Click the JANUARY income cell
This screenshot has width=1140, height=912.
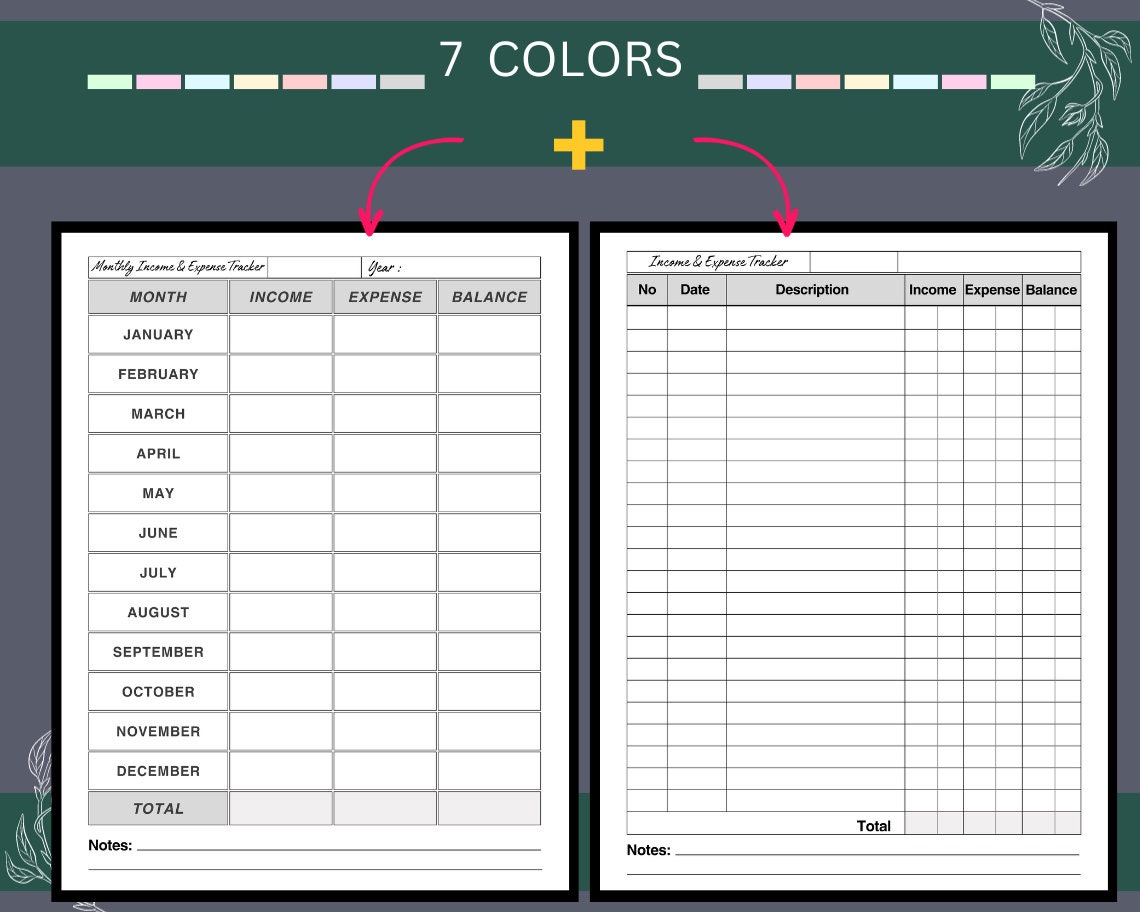click(x=281, y=335)
